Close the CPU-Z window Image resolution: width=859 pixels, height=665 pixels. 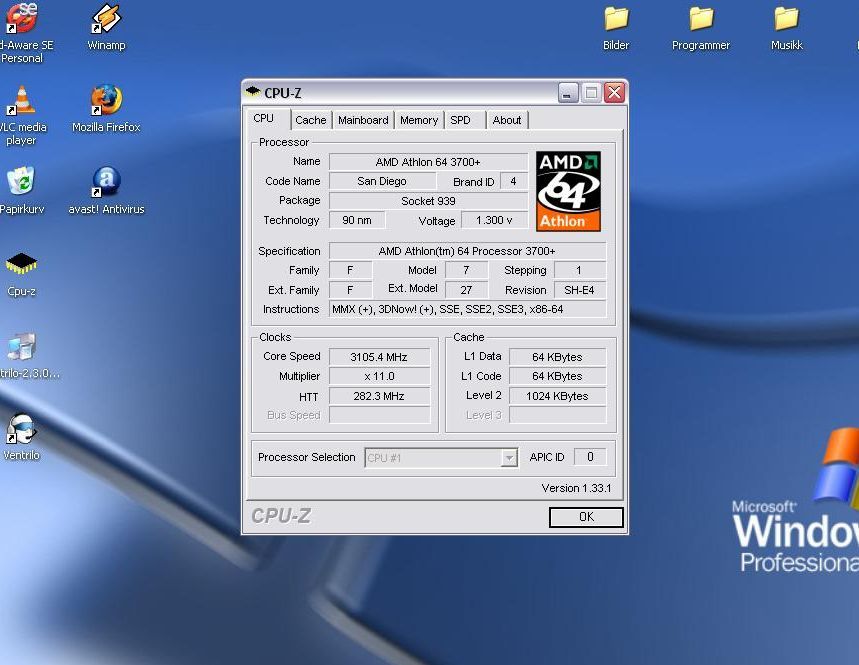615,93
